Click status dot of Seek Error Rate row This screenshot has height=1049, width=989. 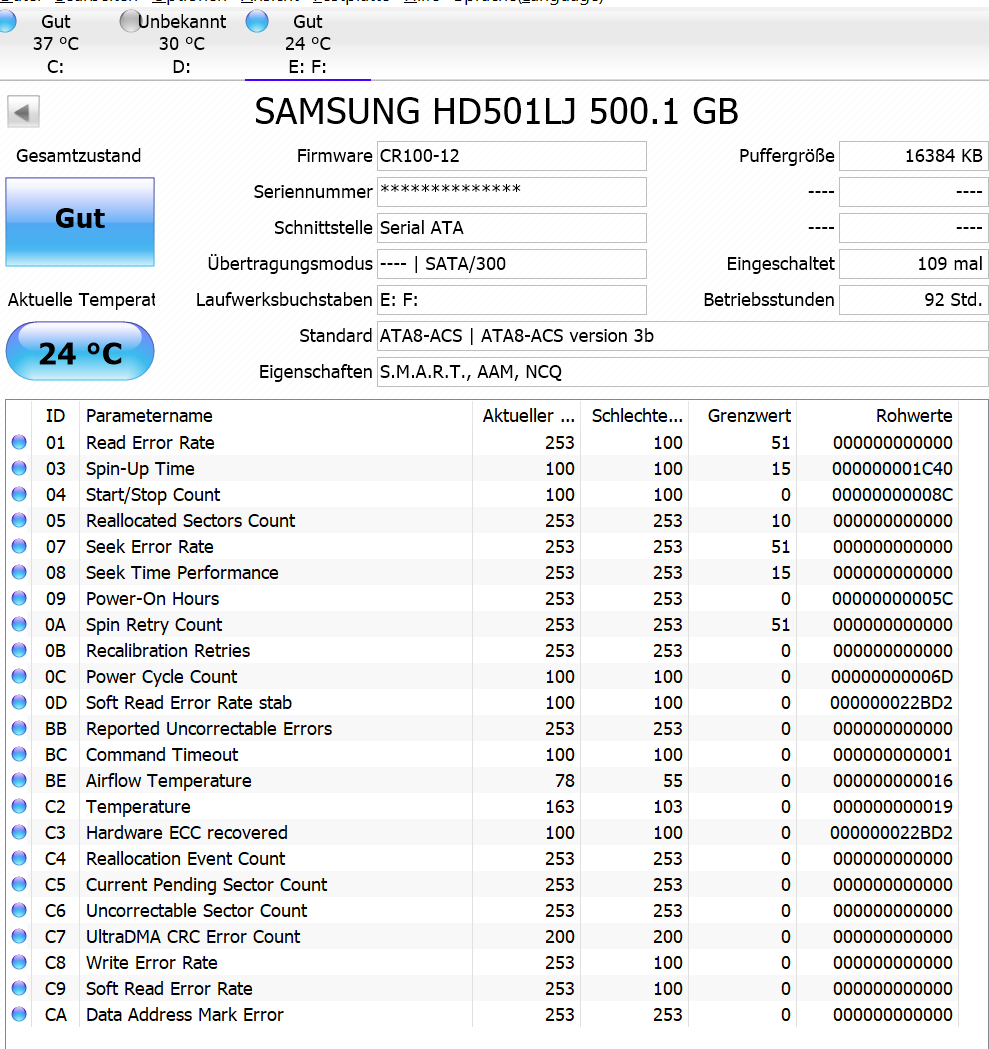point(19,546)
